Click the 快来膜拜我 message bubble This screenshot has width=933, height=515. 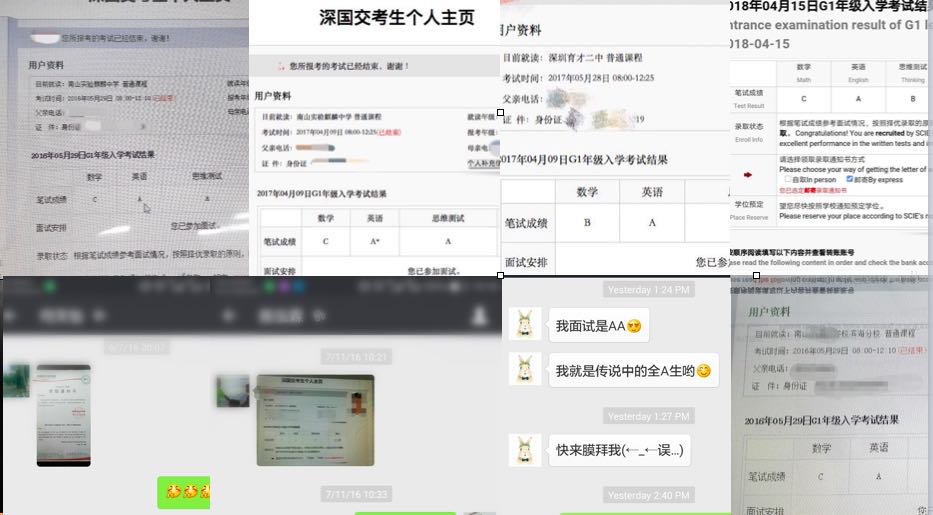619,450
